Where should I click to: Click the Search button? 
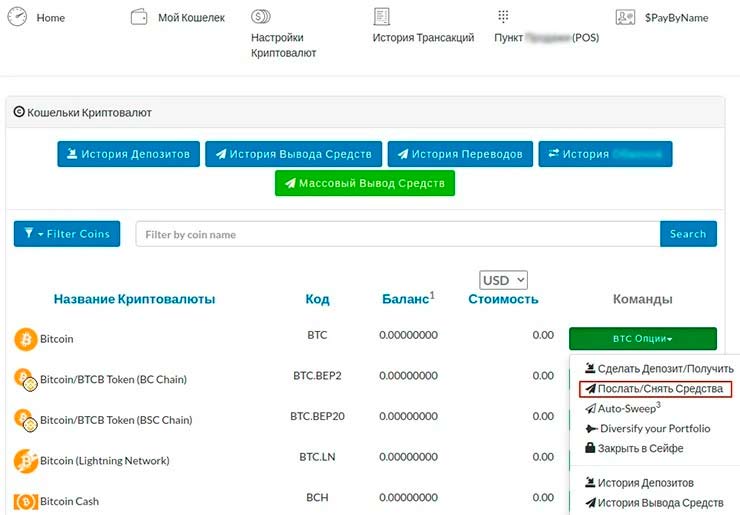click(x=688, y=234)
